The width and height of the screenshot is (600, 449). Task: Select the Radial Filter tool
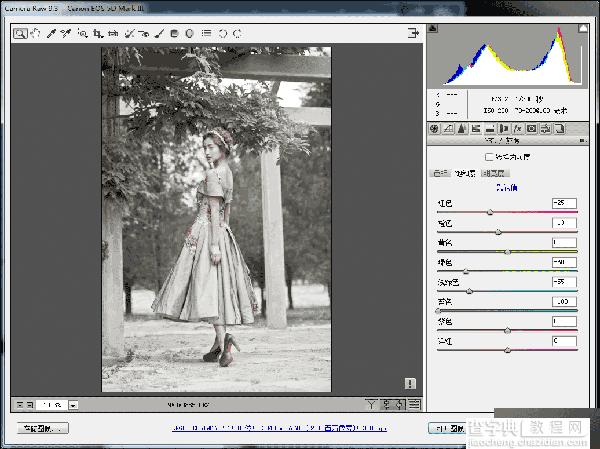(x=189, y=34)
